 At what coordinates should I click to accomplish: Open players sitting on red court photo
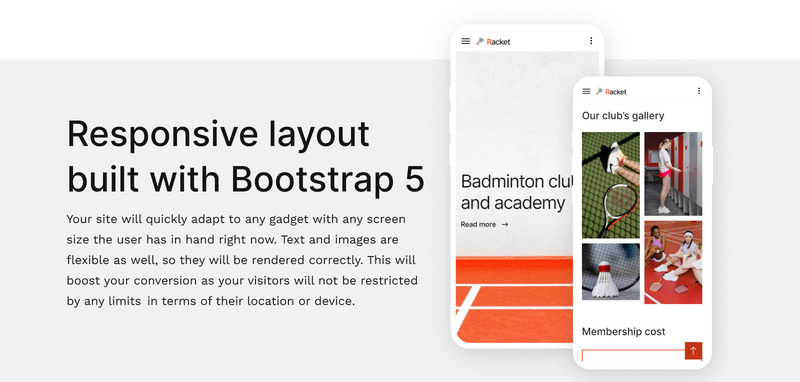click(x=673, y=262)
